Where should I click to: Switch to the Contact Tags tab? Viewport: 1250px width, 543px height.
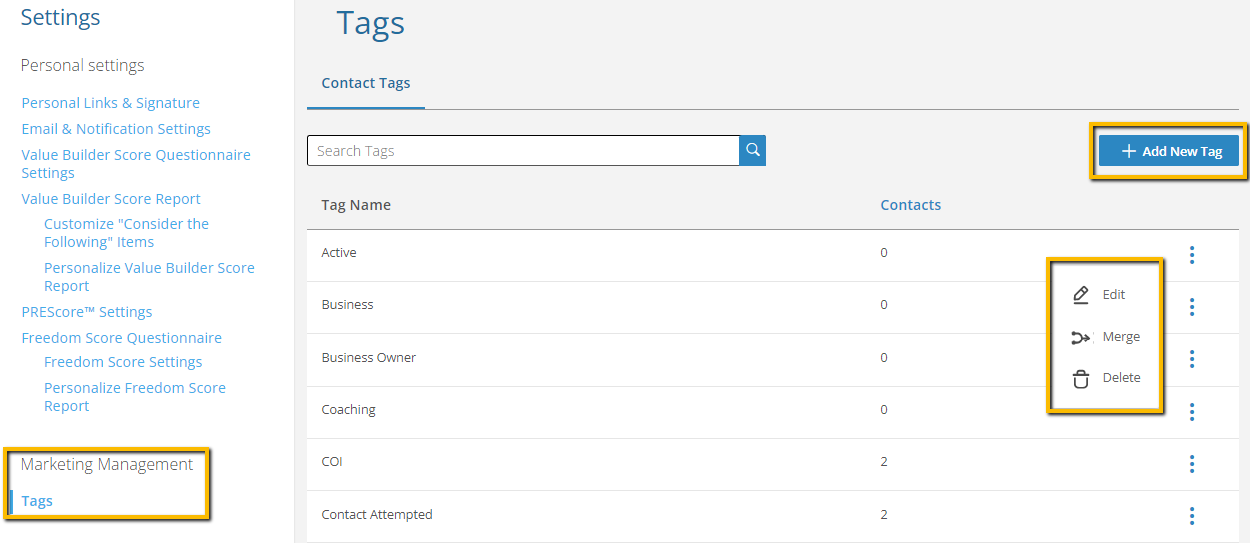[366, 83]
